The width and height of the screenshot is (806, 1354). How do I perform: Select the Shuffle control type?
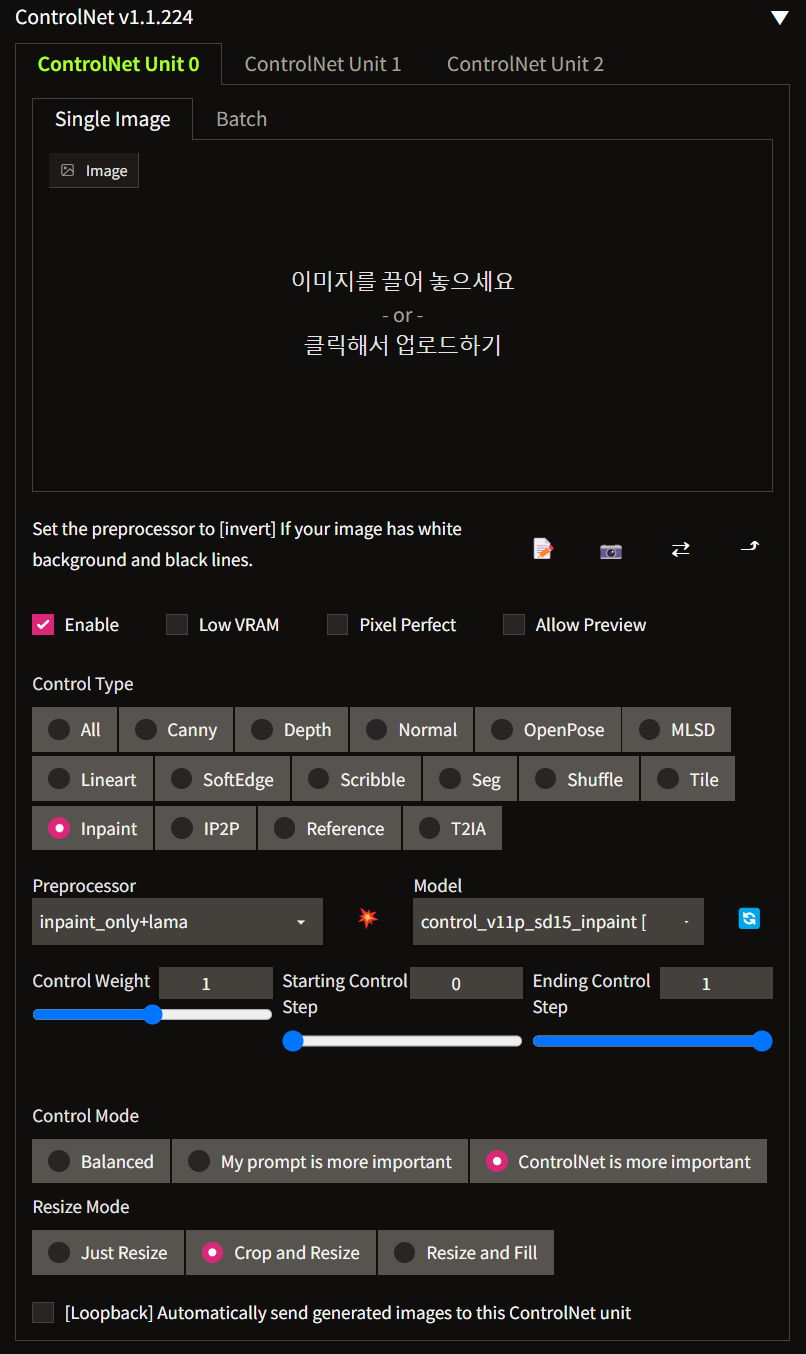(579, 779)
